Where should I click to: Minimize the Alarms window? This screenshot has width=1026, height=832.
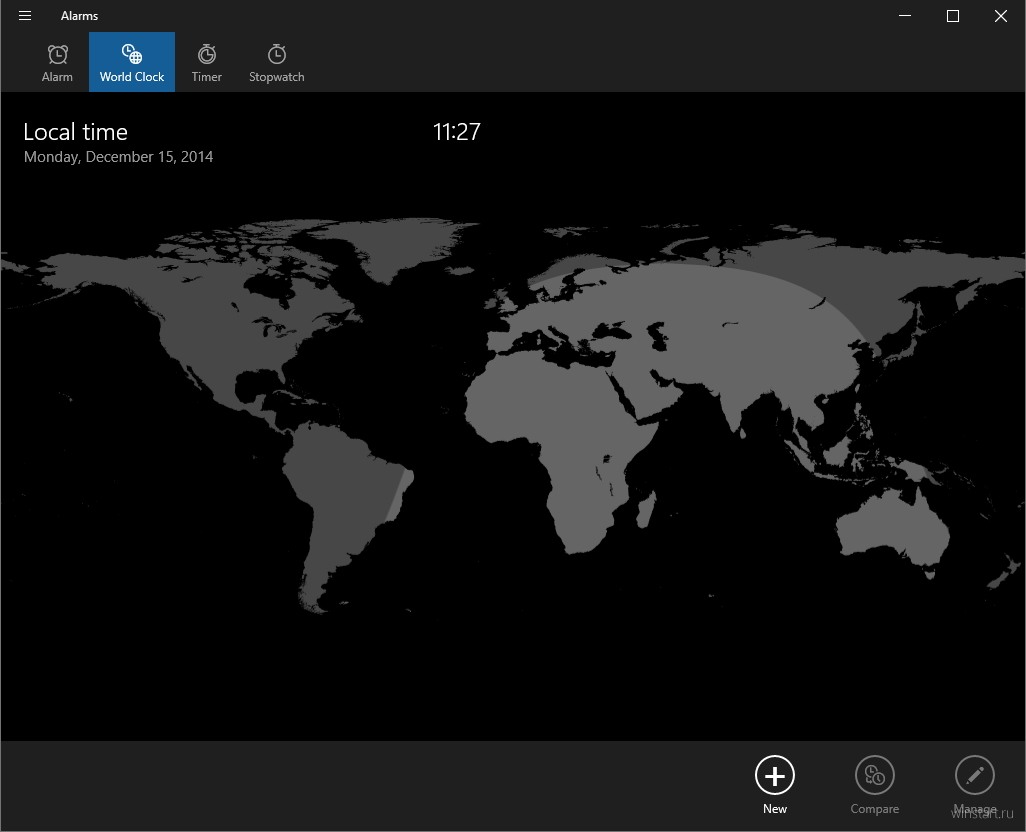point(905,16)
